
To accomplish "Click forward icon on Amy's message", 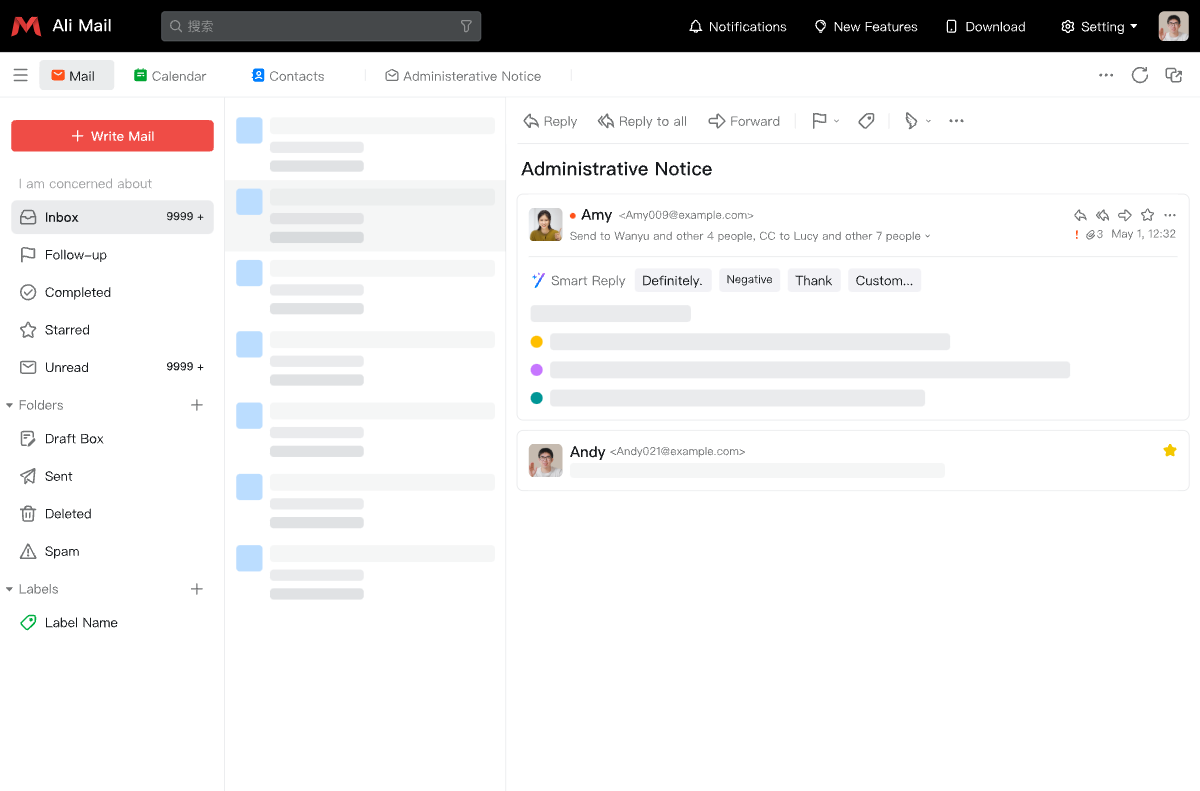I will tap(1125, 215).
